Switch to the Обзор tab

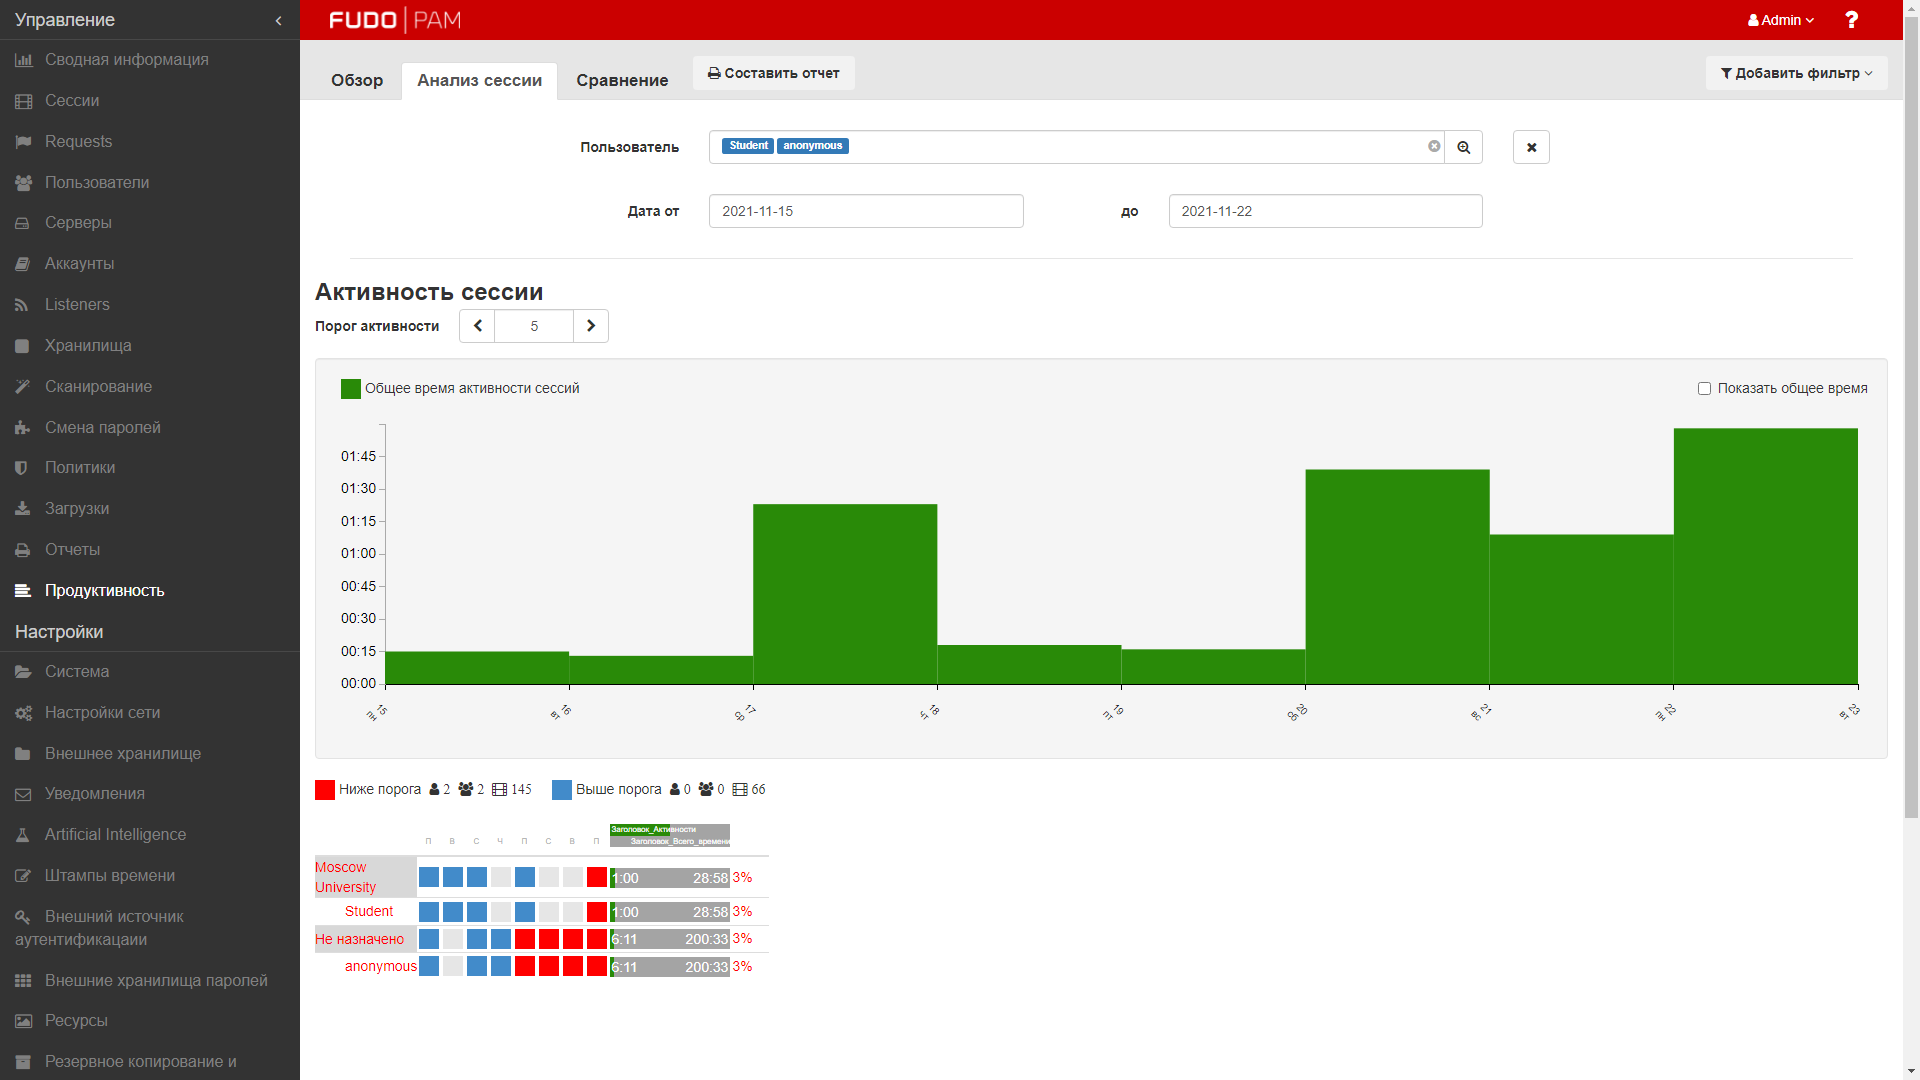pyautogui.click(x=357, y=80)
